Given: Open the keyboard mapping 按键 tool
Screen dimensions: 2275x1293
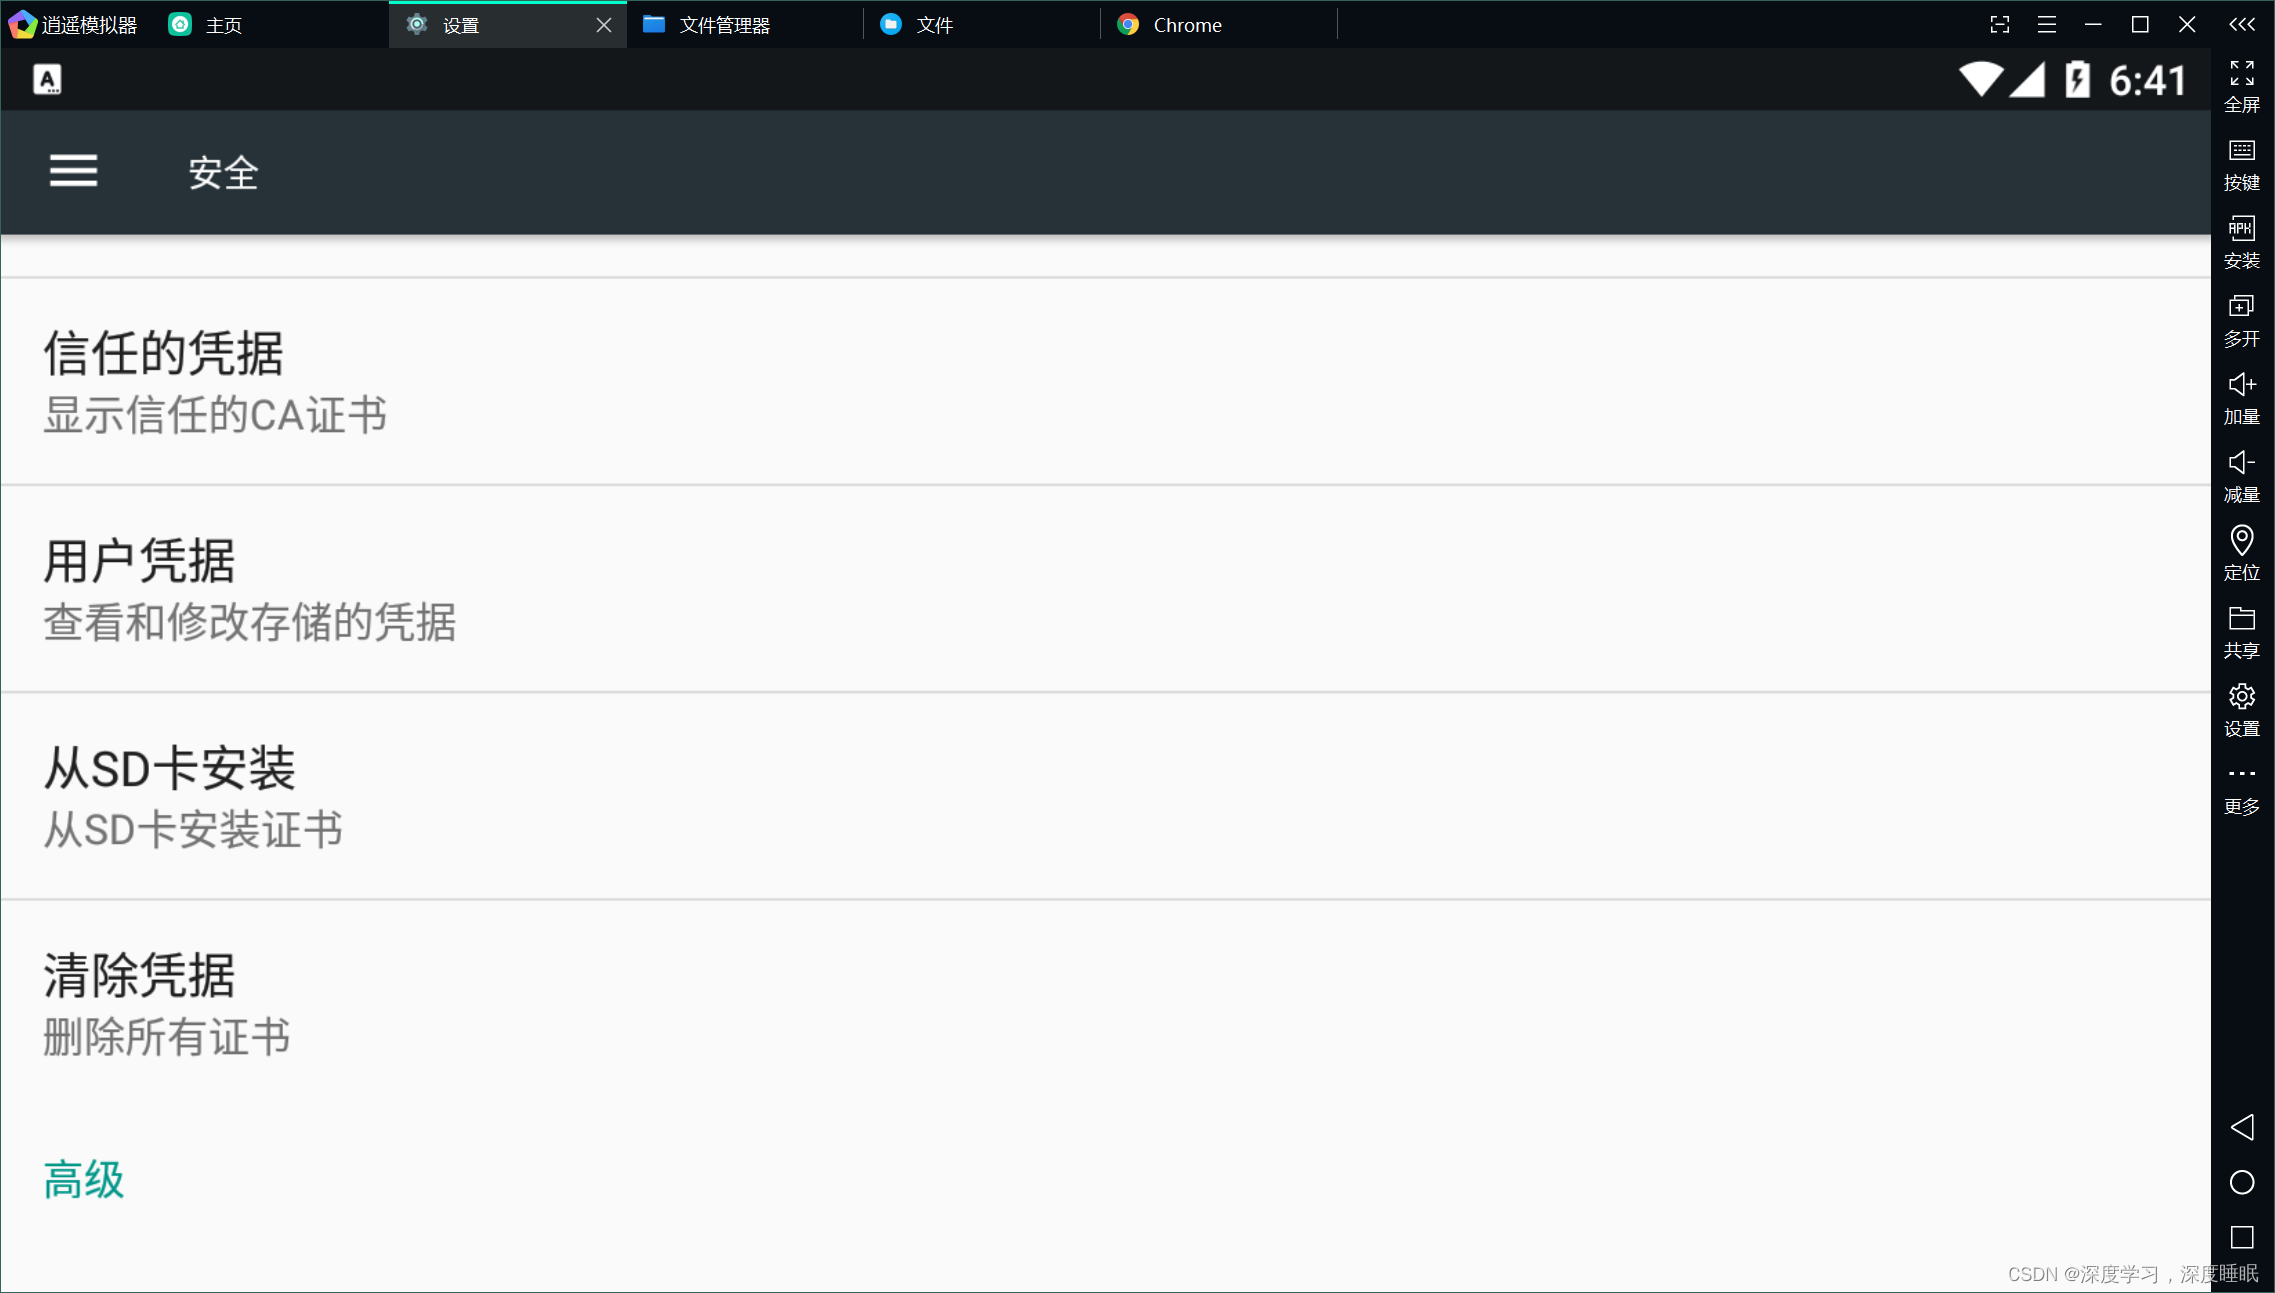Looking at the screenshot, I should 2241,163.
